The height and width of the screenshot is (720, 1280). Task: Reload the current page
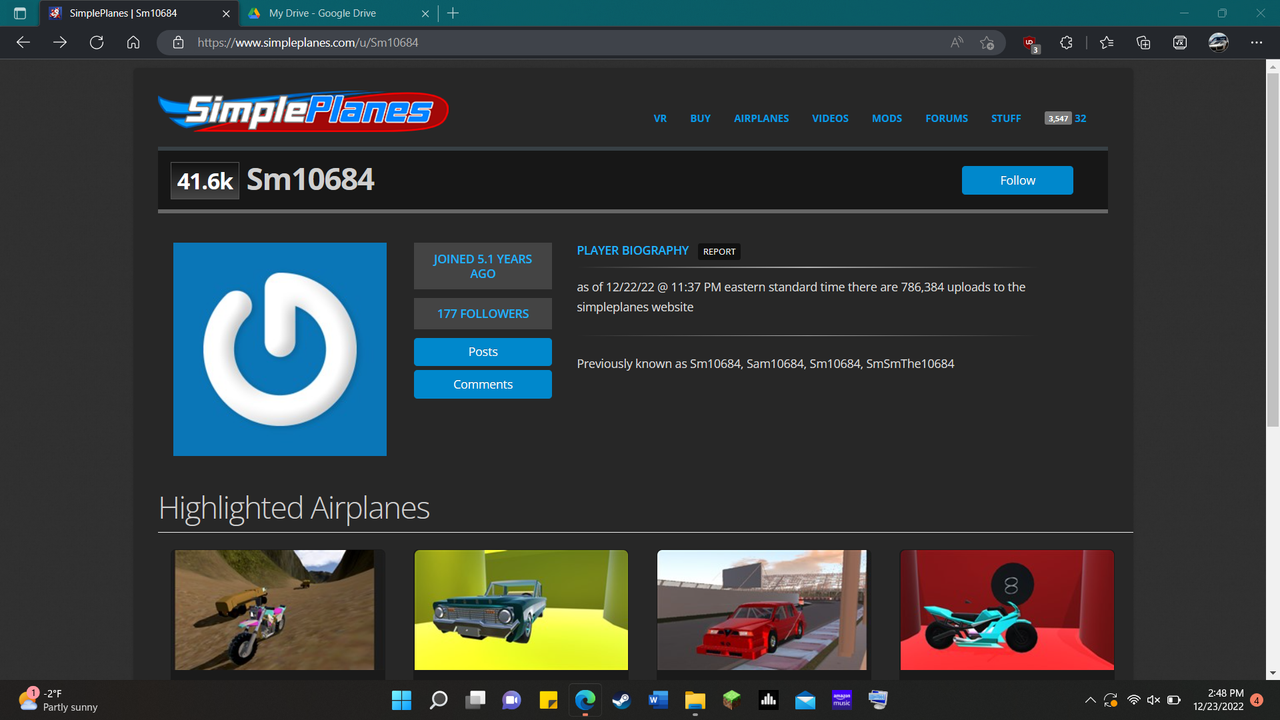(96, 43)
